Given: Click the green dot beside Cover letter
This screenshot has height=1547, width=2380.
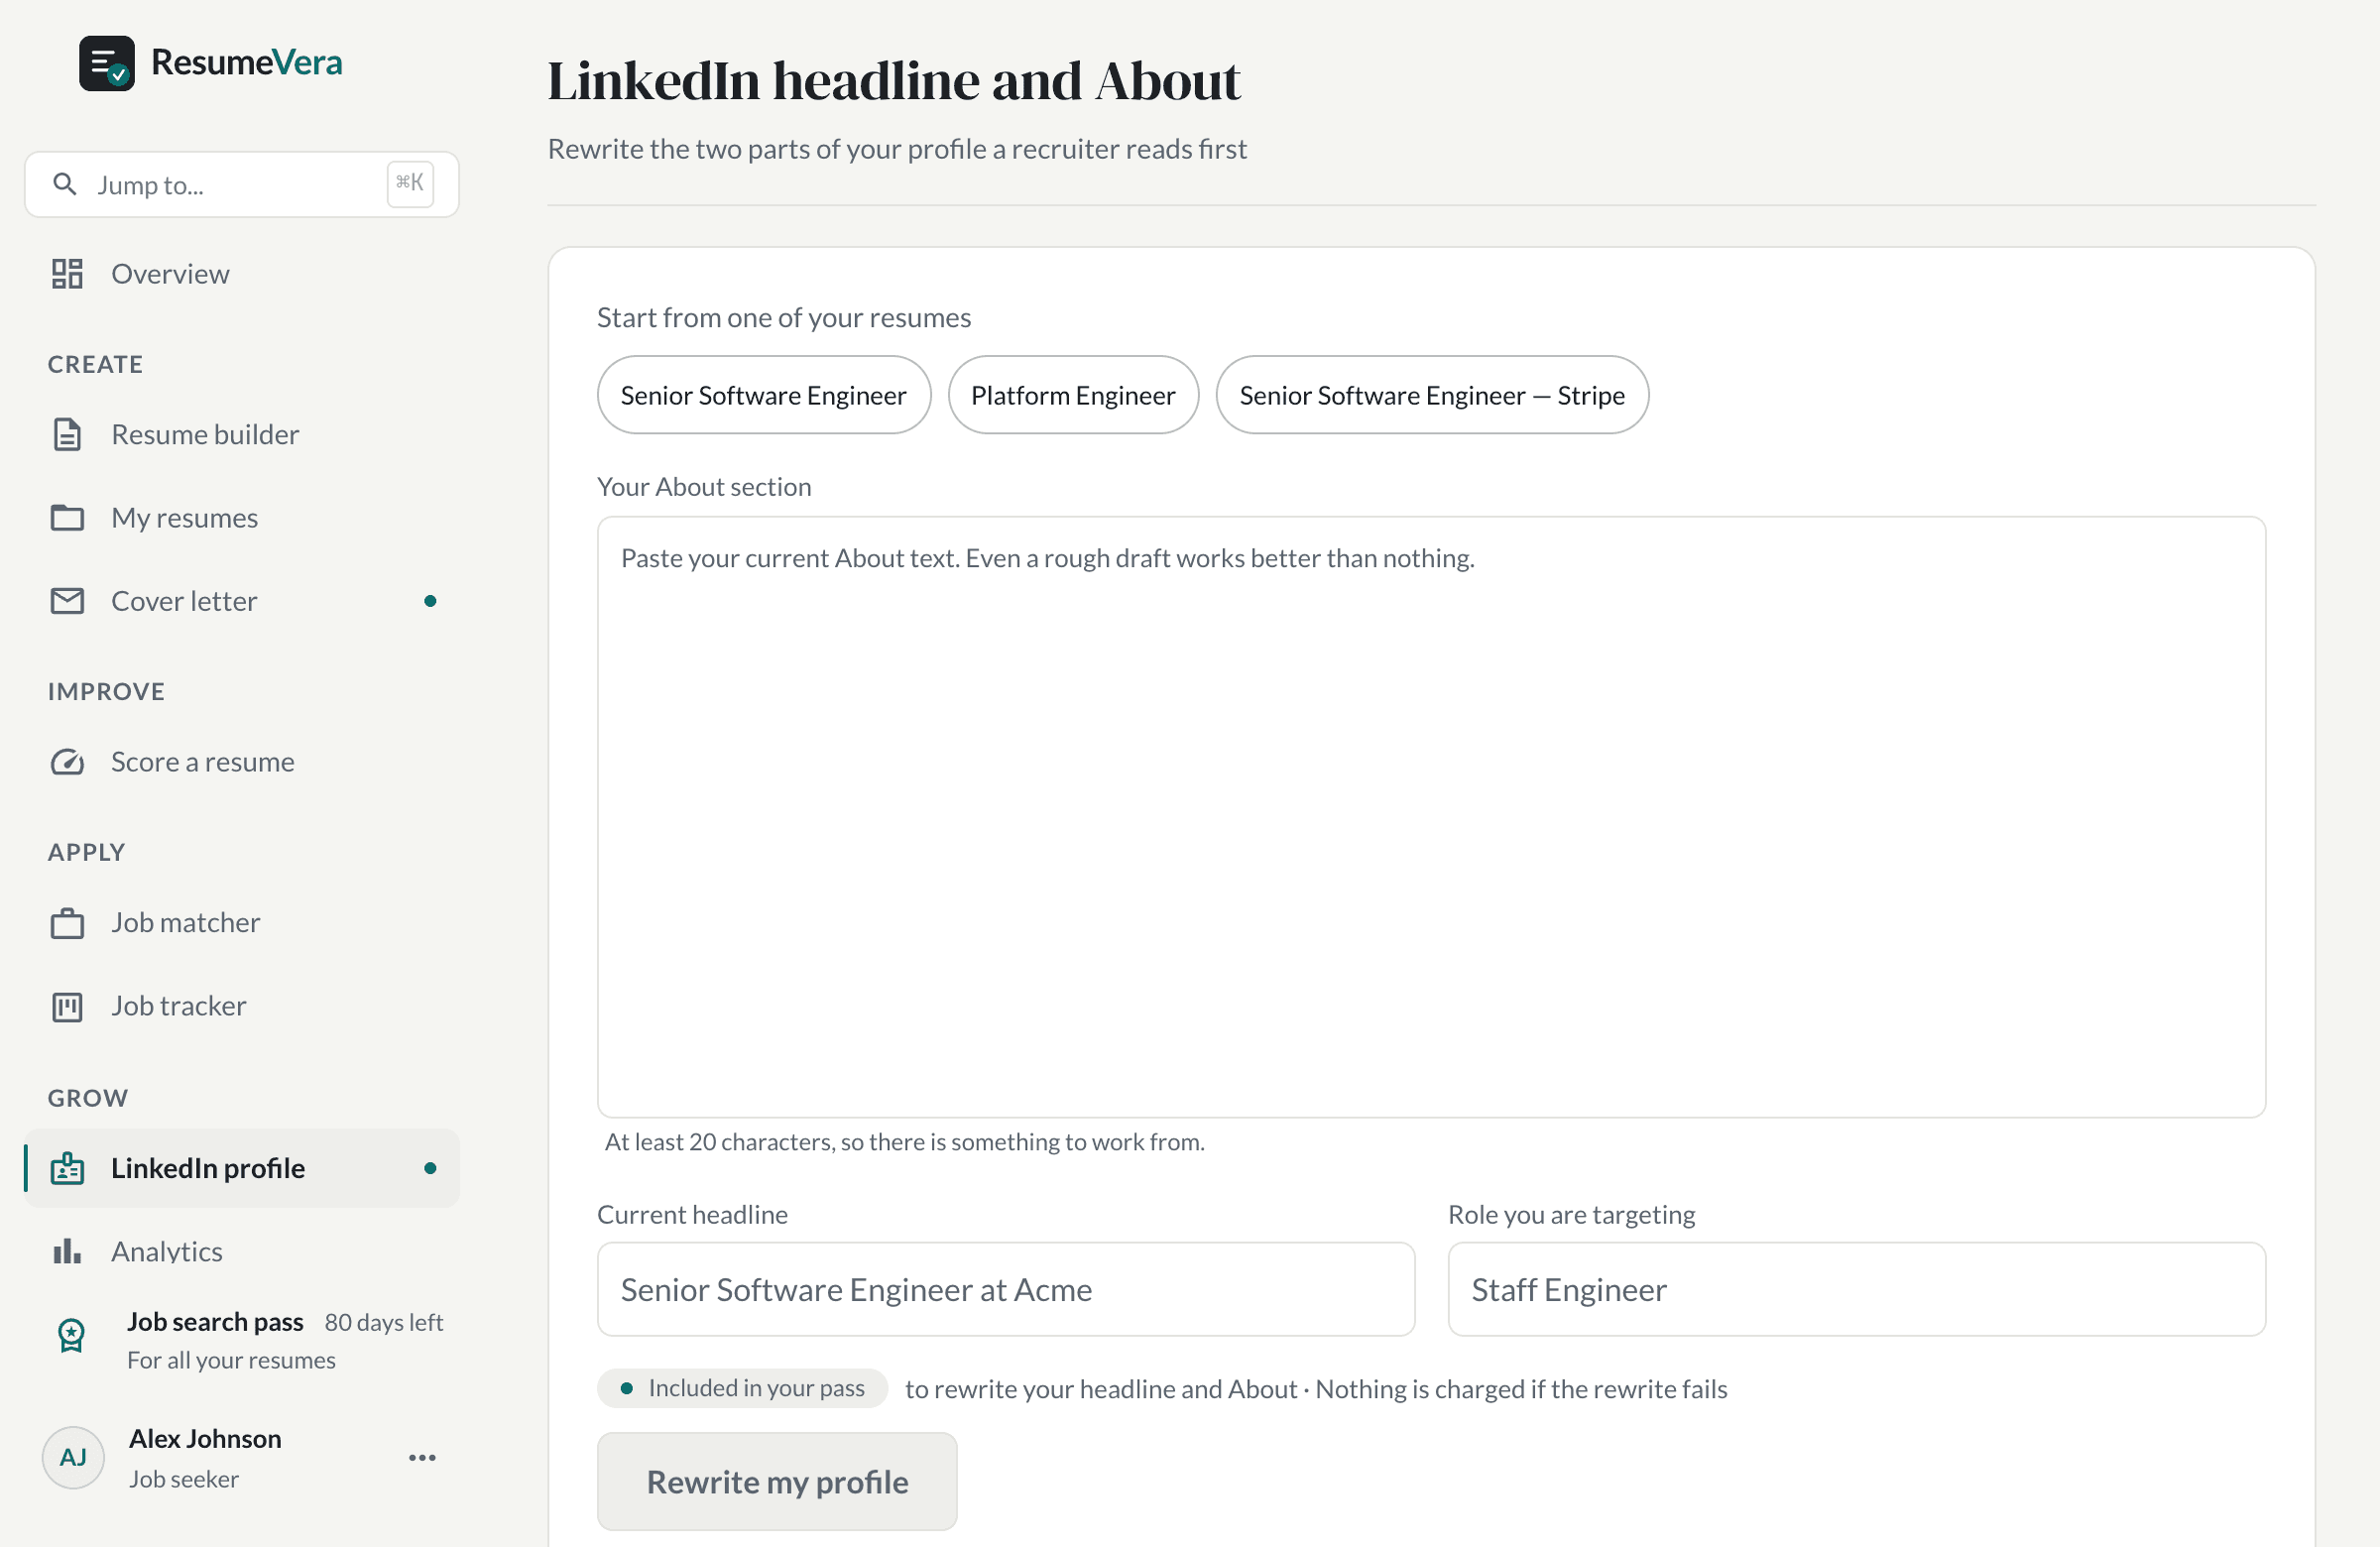Looking at the screenshot, I should (x=430, y=600).
